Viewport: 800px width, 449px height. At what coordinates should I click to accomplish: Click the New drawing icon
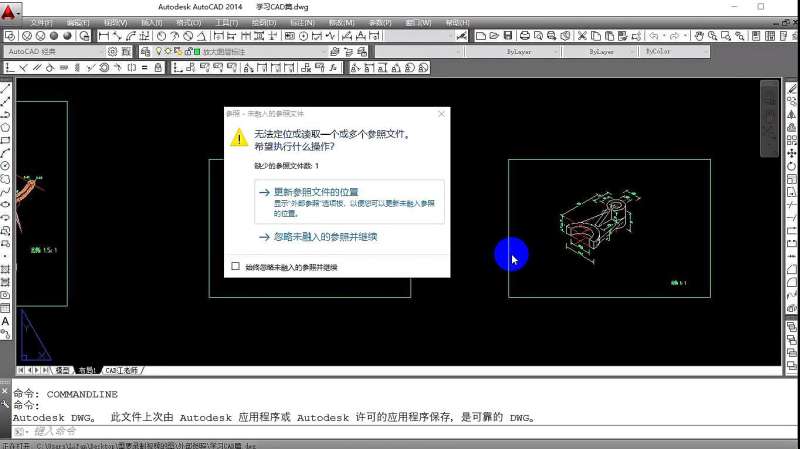480,36
